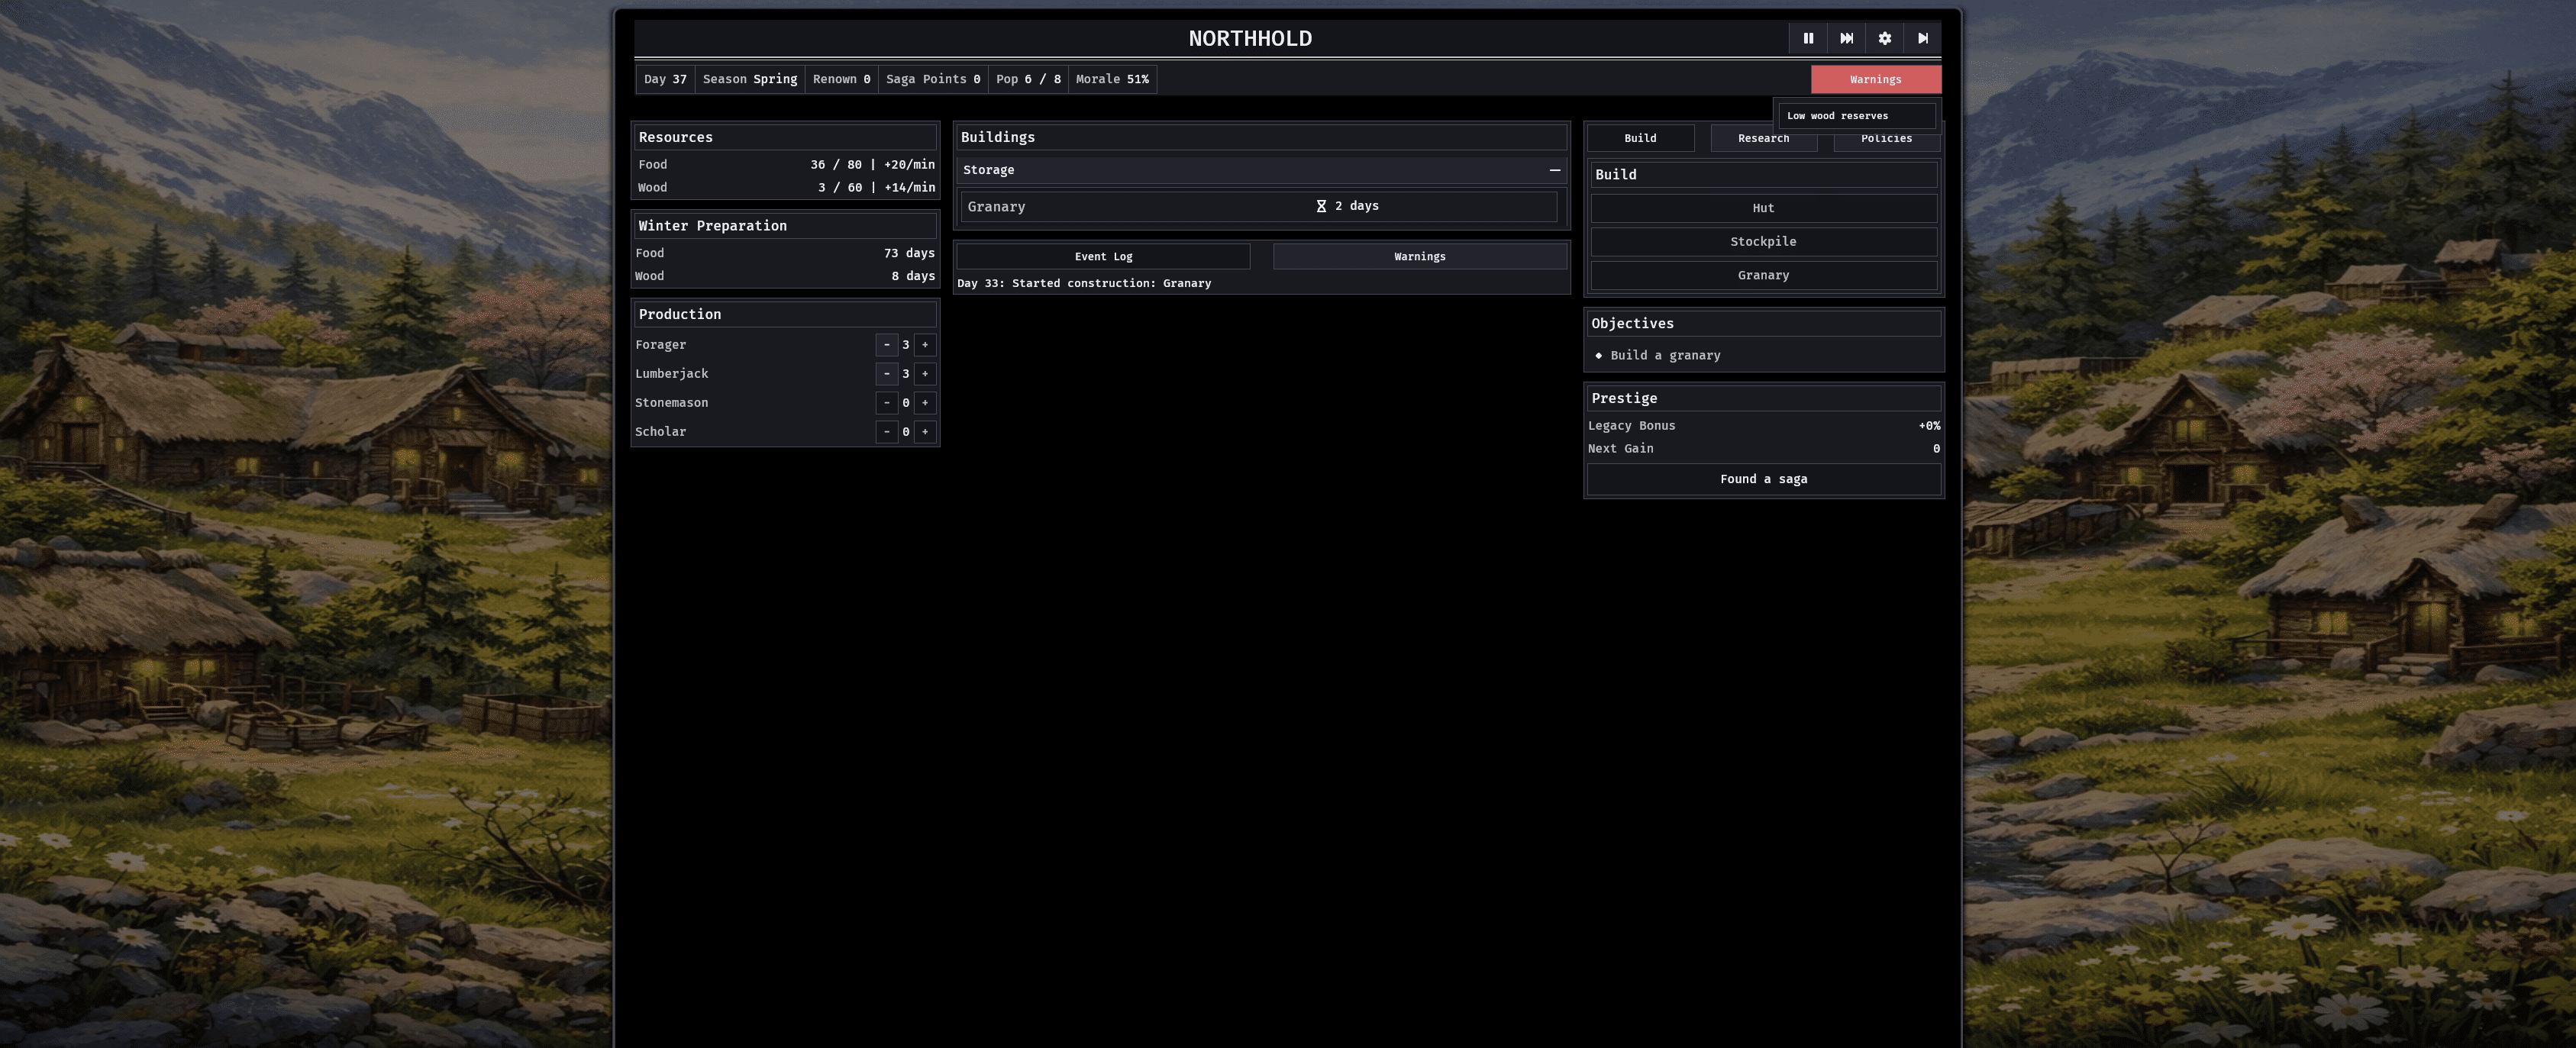Show the Warnings log tab
2576x1048 pixels.
pos(1419,257)
